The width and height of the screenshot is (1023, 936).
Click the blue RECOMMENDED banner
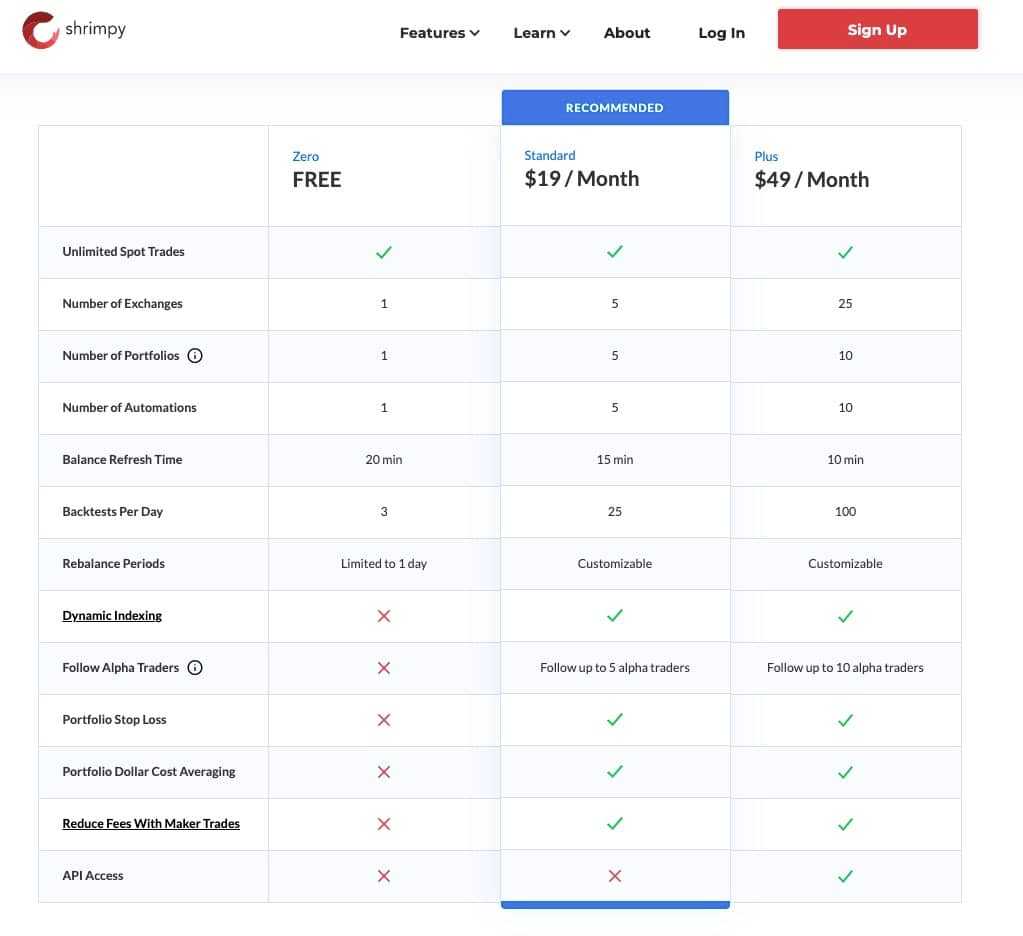[614, 108]
